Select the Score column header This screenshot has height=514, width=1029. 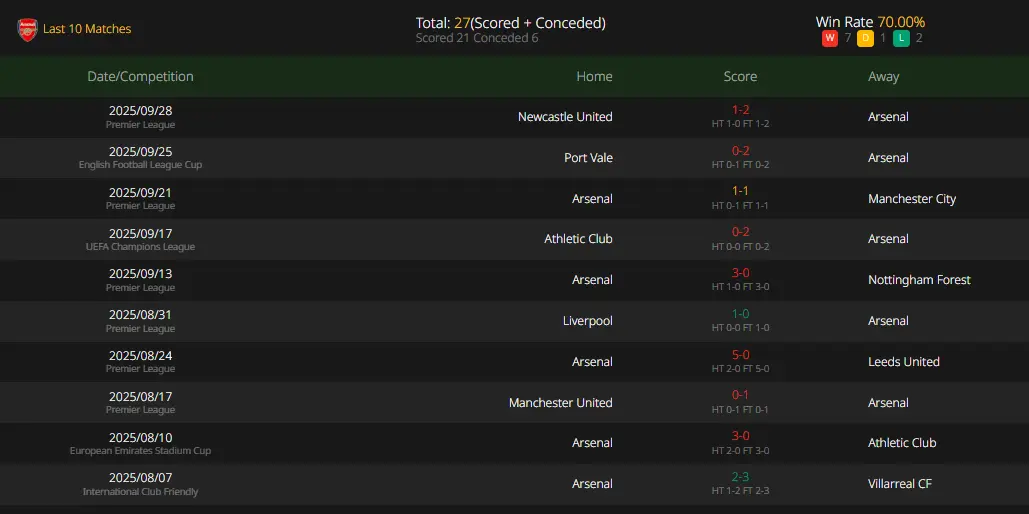point(740,77)
